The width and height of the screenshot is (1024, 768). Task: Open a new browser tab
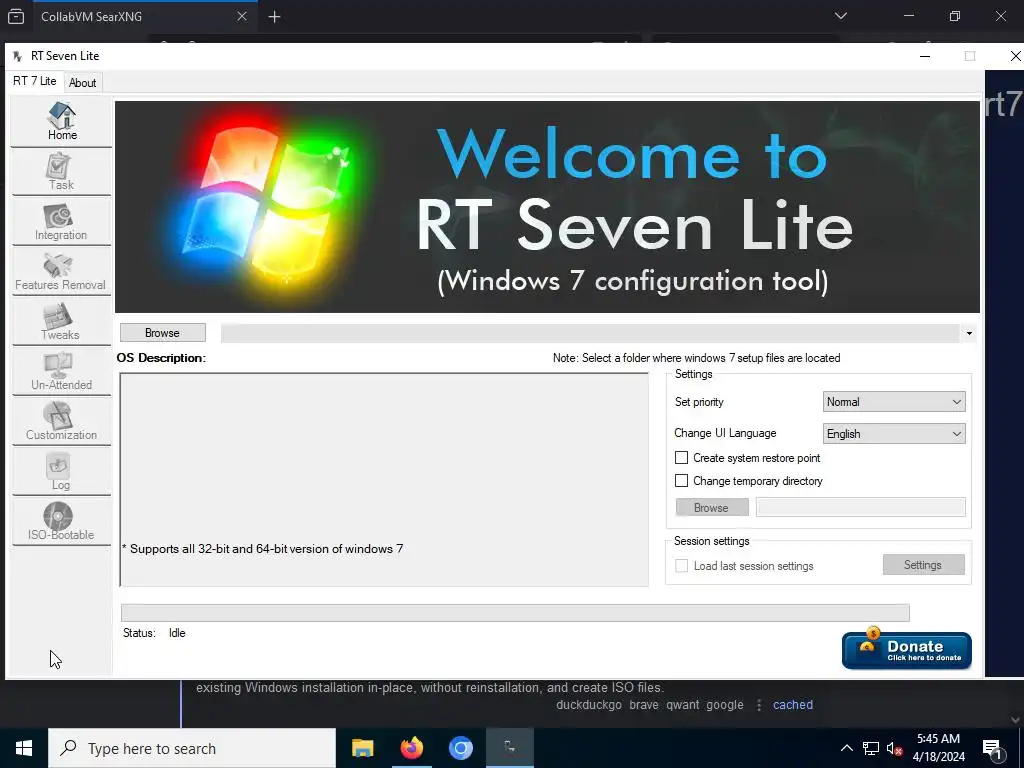pos(275,17)
